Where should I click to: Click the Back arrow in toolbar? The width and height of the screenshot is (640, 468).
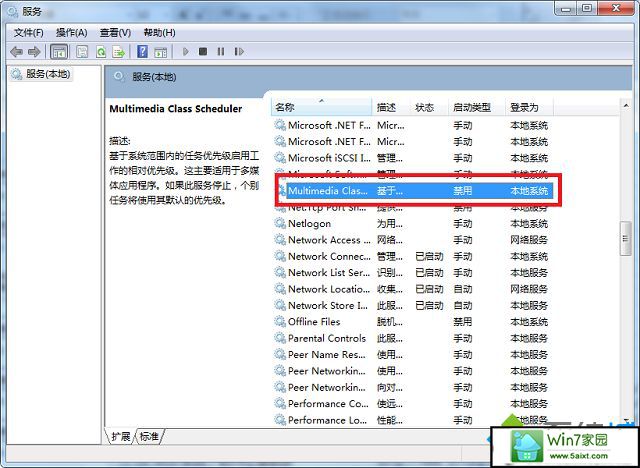click(x=16, y=52)
